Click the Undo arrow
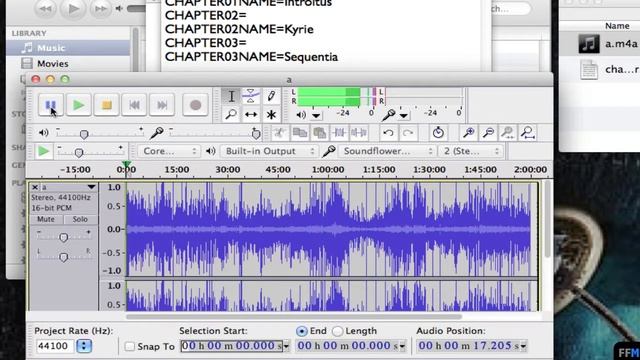The height and width of the screenshot is (360, 640). pos(388,133)
